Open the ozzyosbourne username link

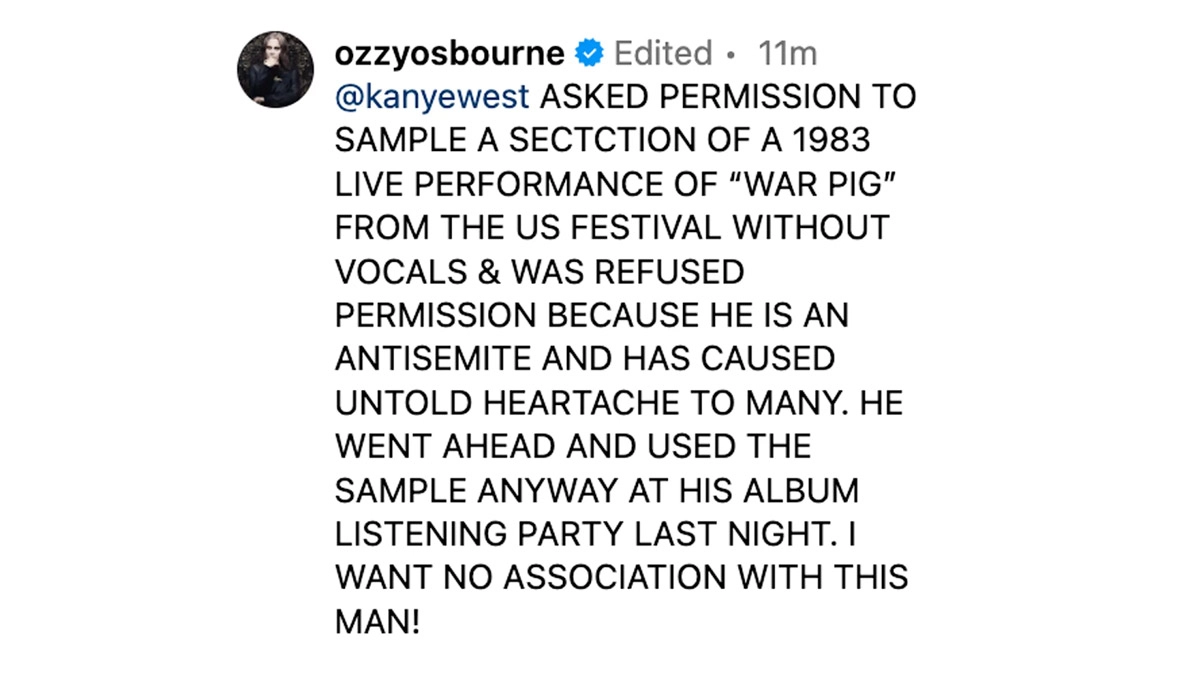click(x=450, y=53)
